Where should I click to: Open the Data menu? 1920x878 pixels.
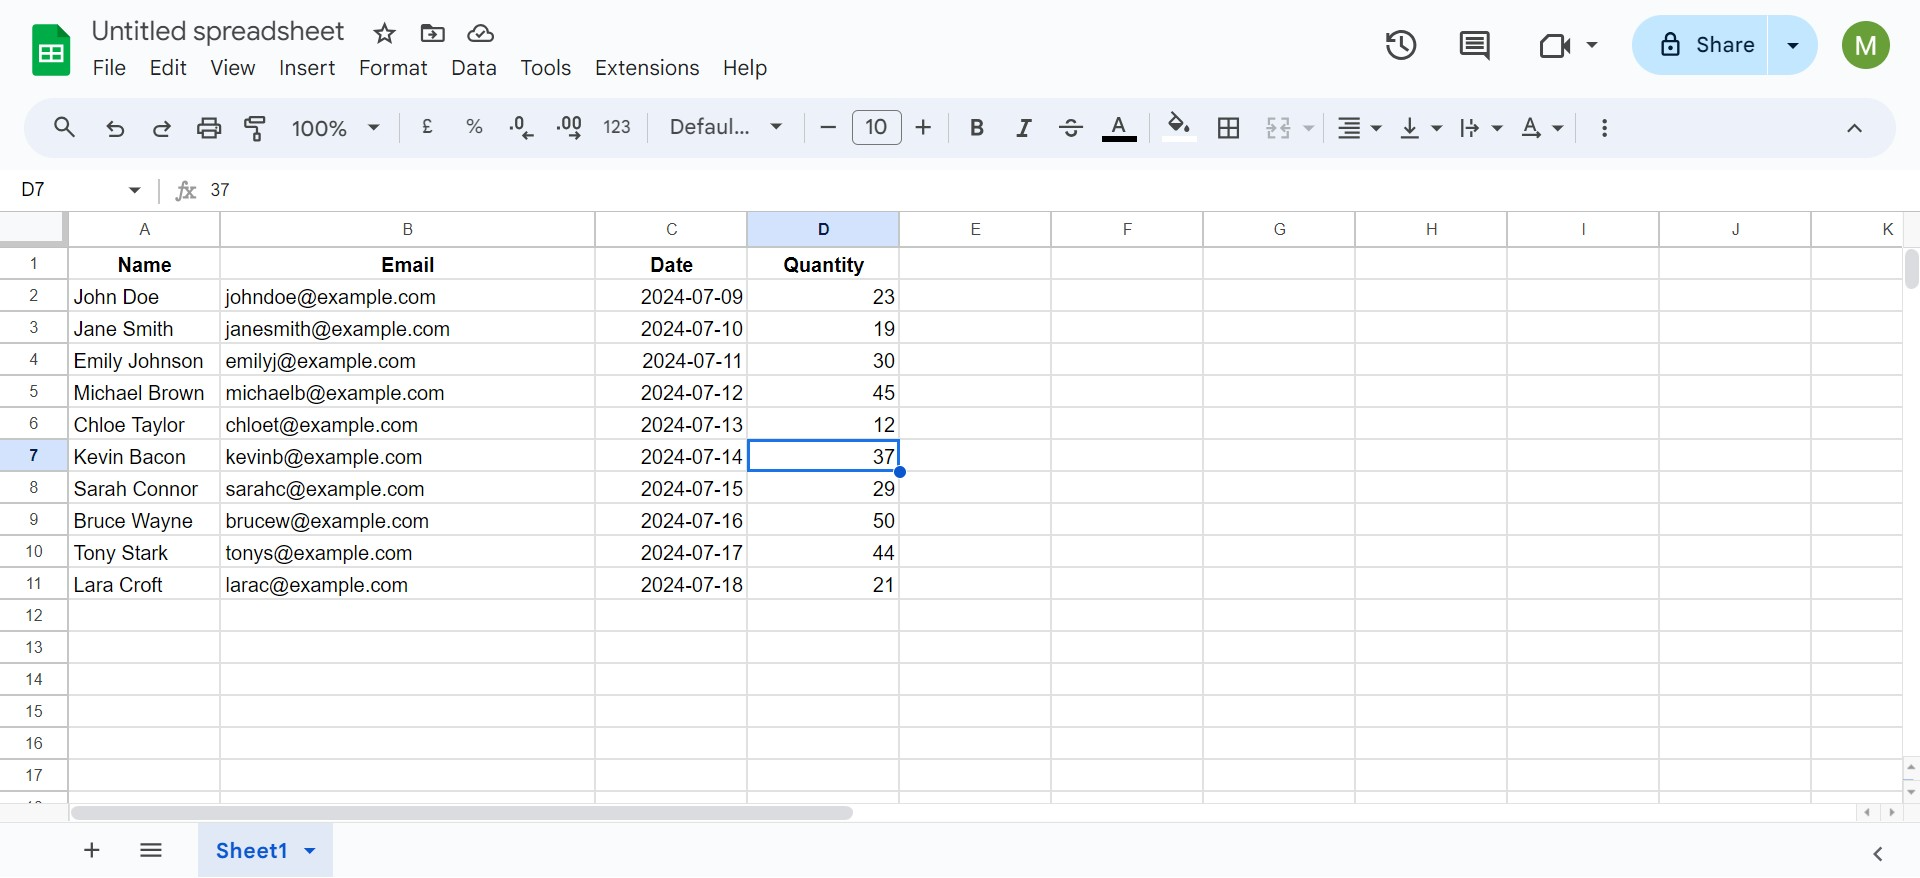[474, 68]
